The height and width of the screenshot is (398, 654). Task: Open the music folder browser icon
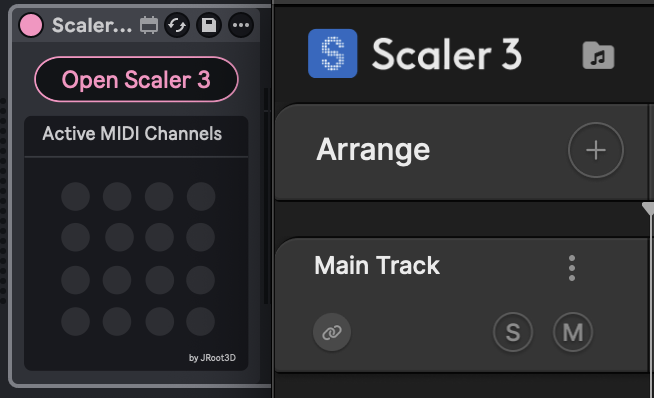click(598, 55)
